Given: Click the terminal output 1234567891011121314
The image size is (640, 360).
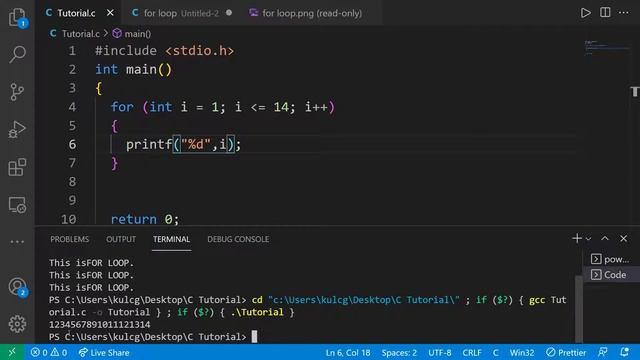Looking at the screenshot, I should tap(100, 324).
